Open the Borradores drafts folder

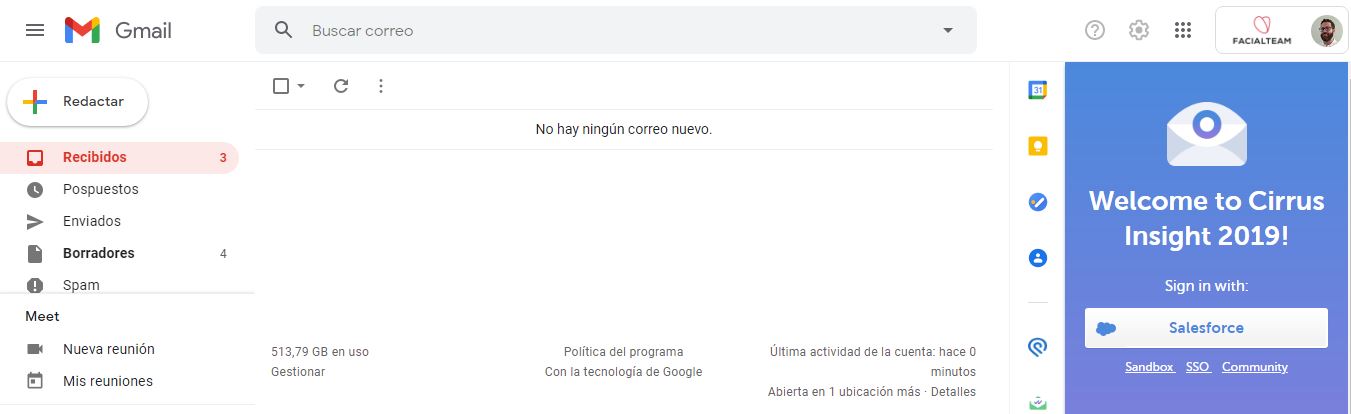[x=98, y=253]
